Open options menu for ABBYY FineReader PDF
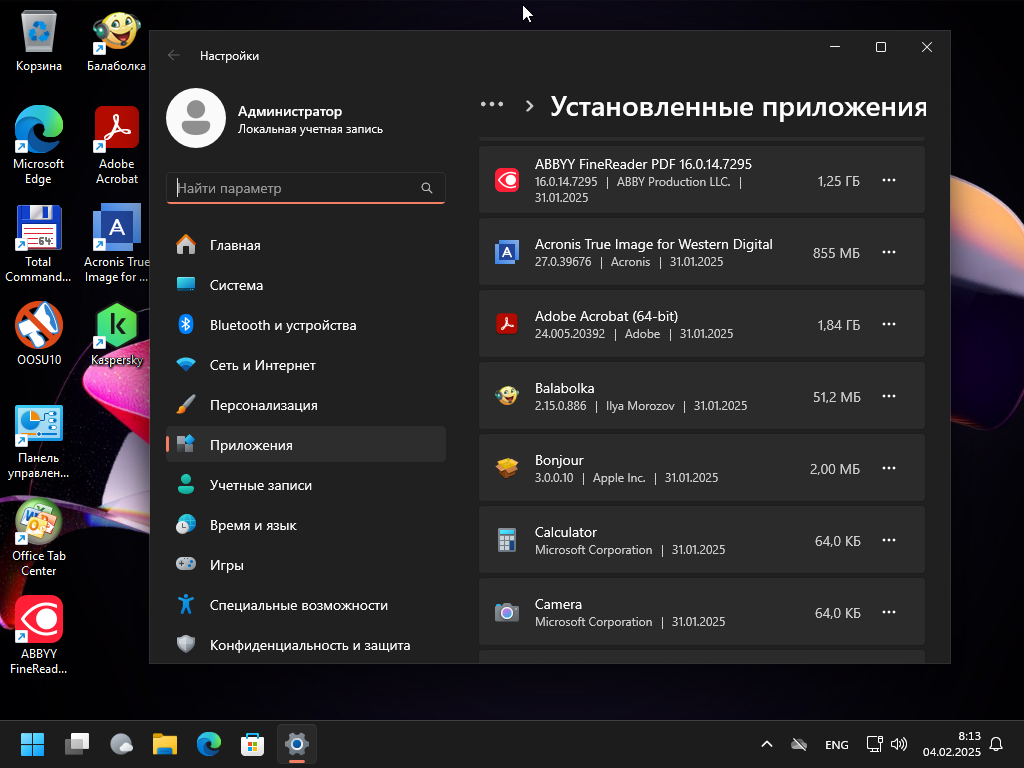 (x=889, y=180)
